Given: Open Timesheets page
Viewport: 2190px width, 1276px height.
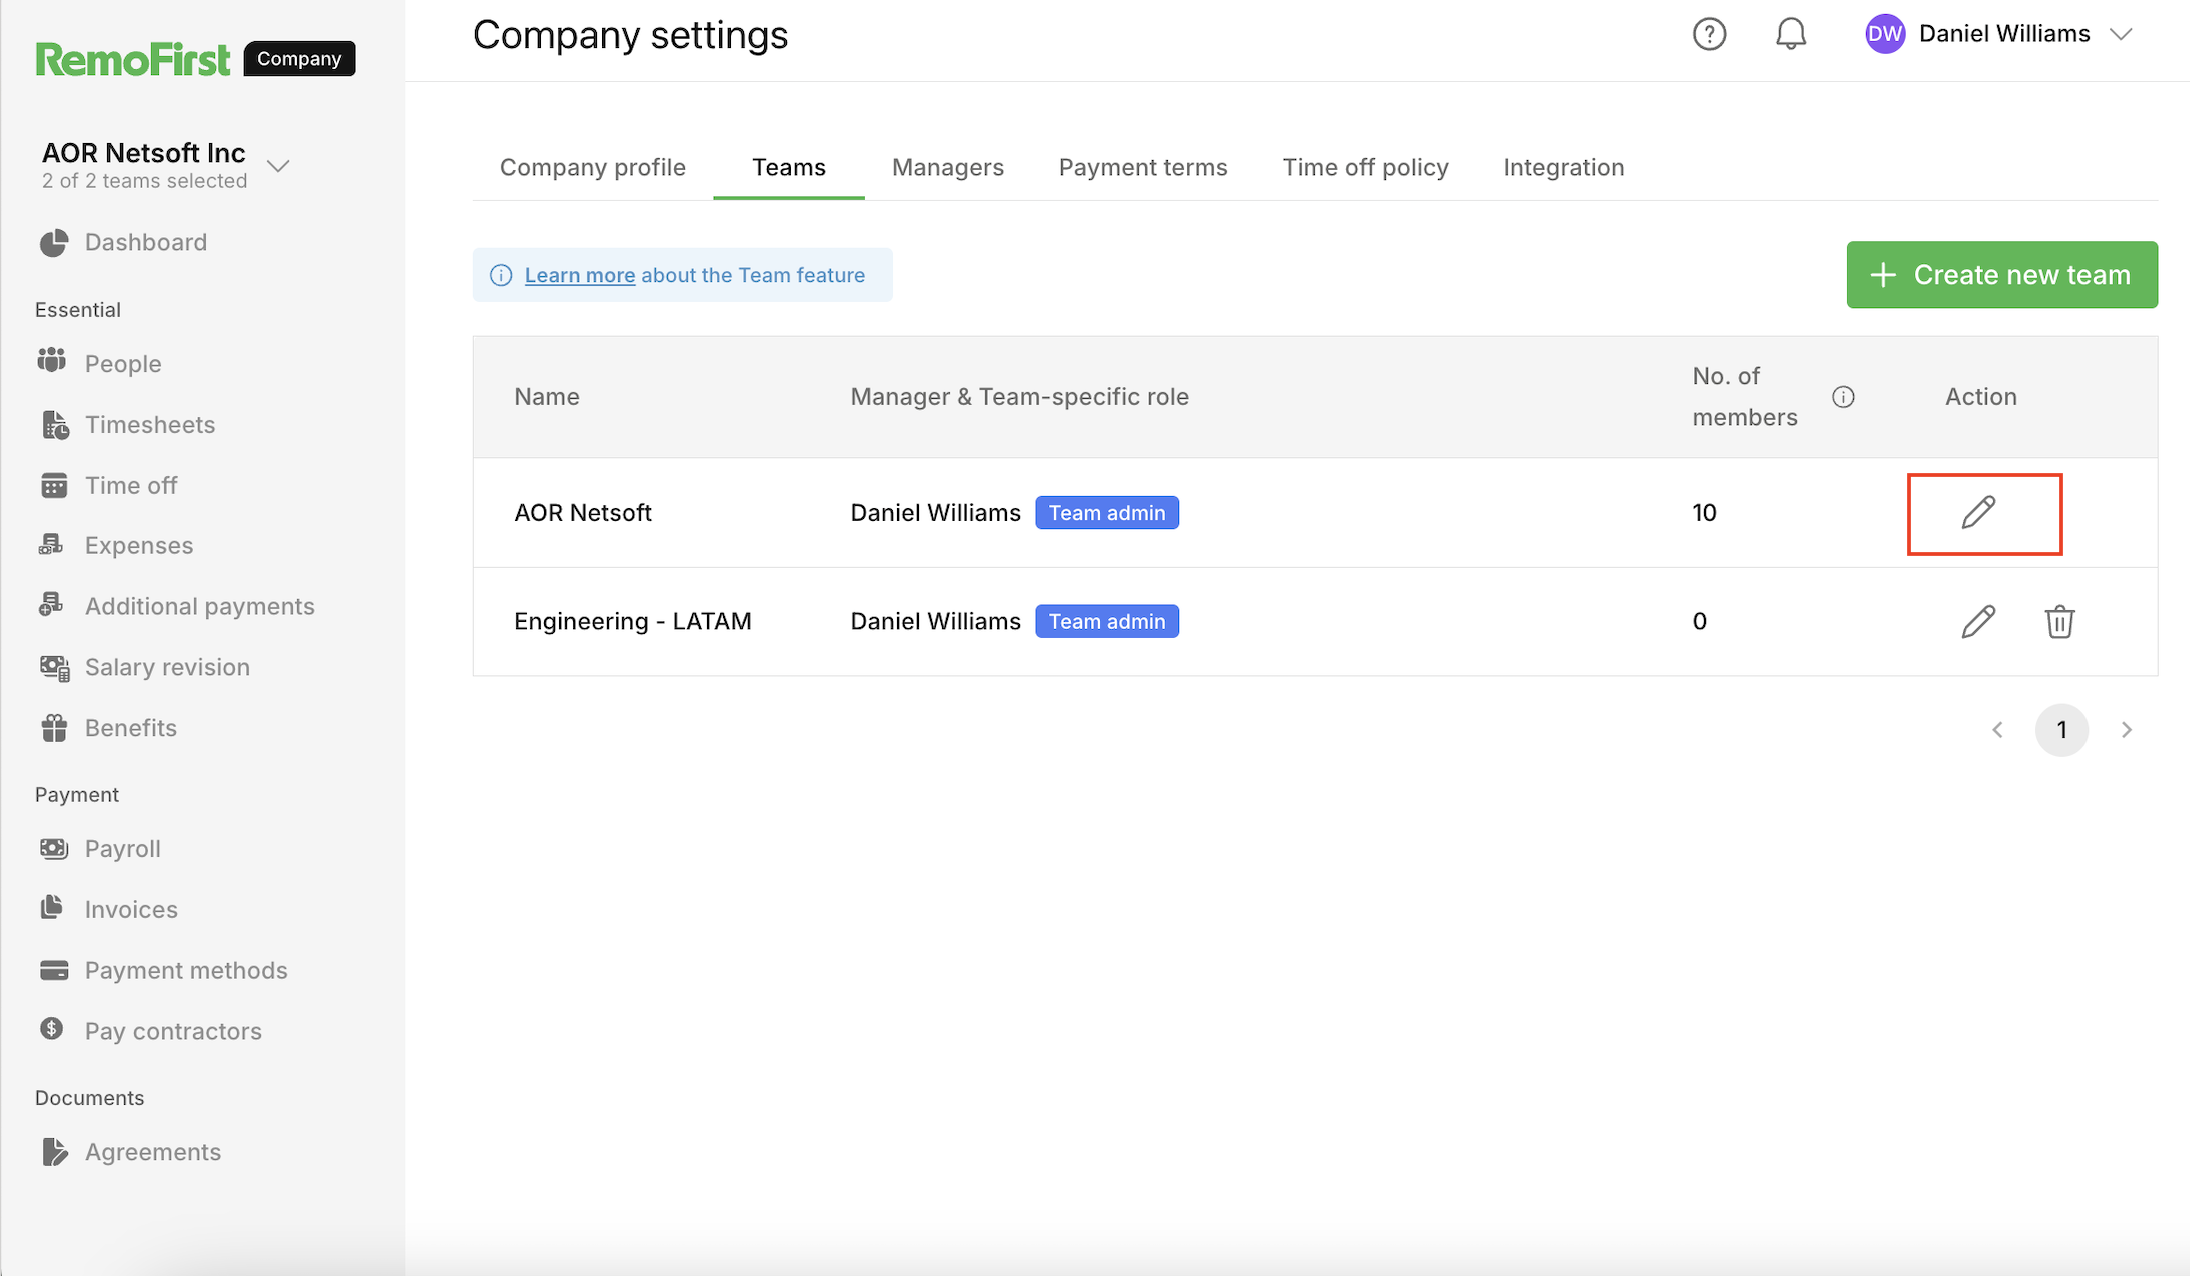Looking at the screenshot, I should 150,424.
